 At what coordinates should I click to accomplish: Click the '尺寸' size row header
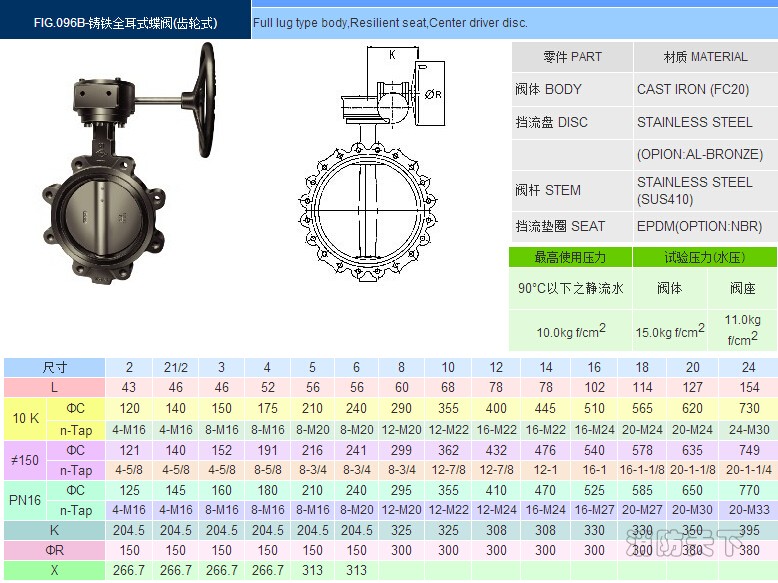click(x=55, y=367)
